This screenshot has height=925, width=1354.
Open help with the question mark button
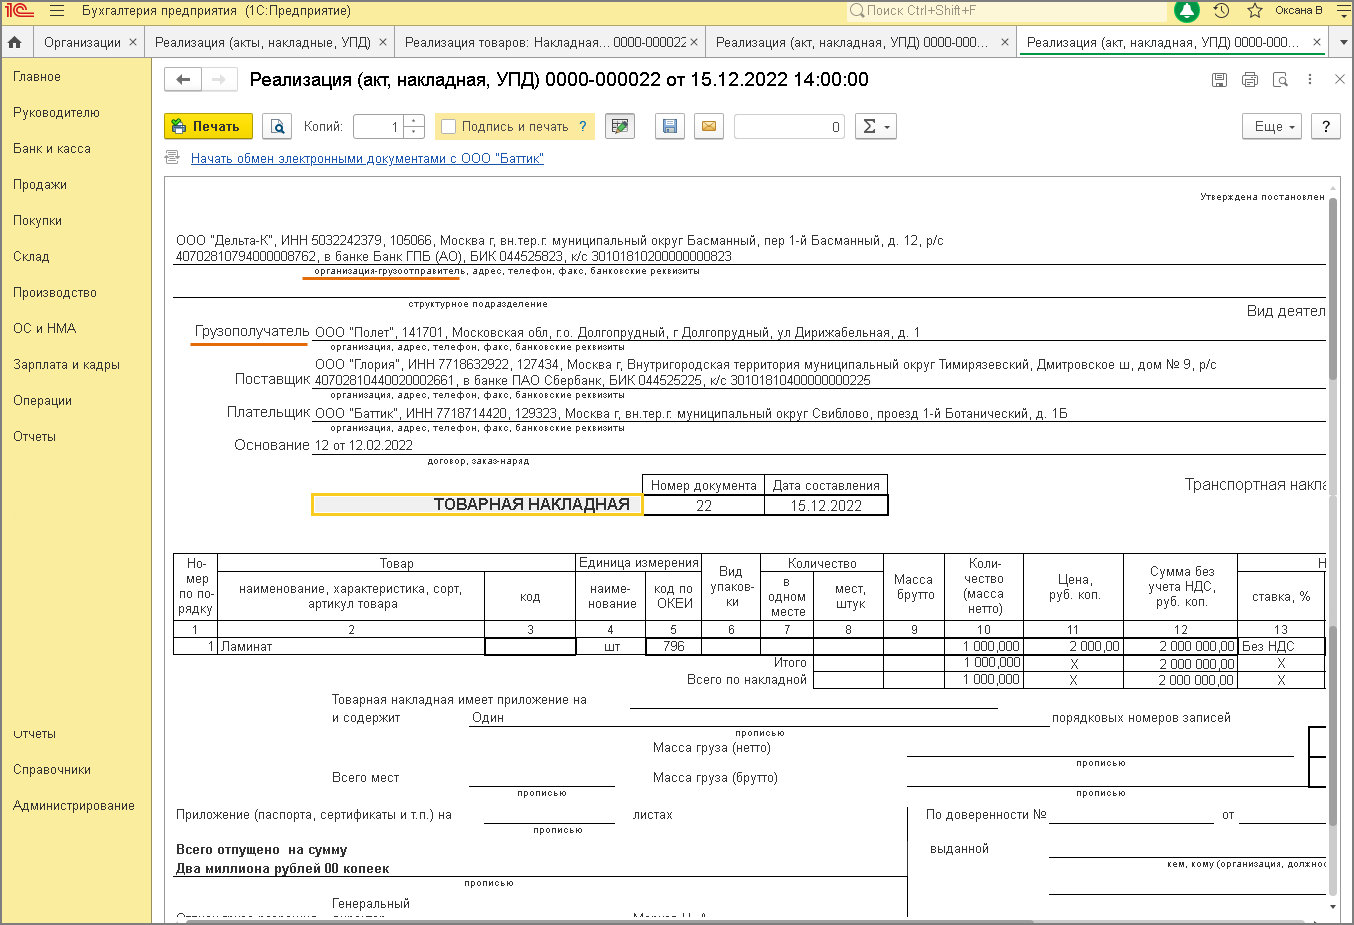pos(1326,127)
